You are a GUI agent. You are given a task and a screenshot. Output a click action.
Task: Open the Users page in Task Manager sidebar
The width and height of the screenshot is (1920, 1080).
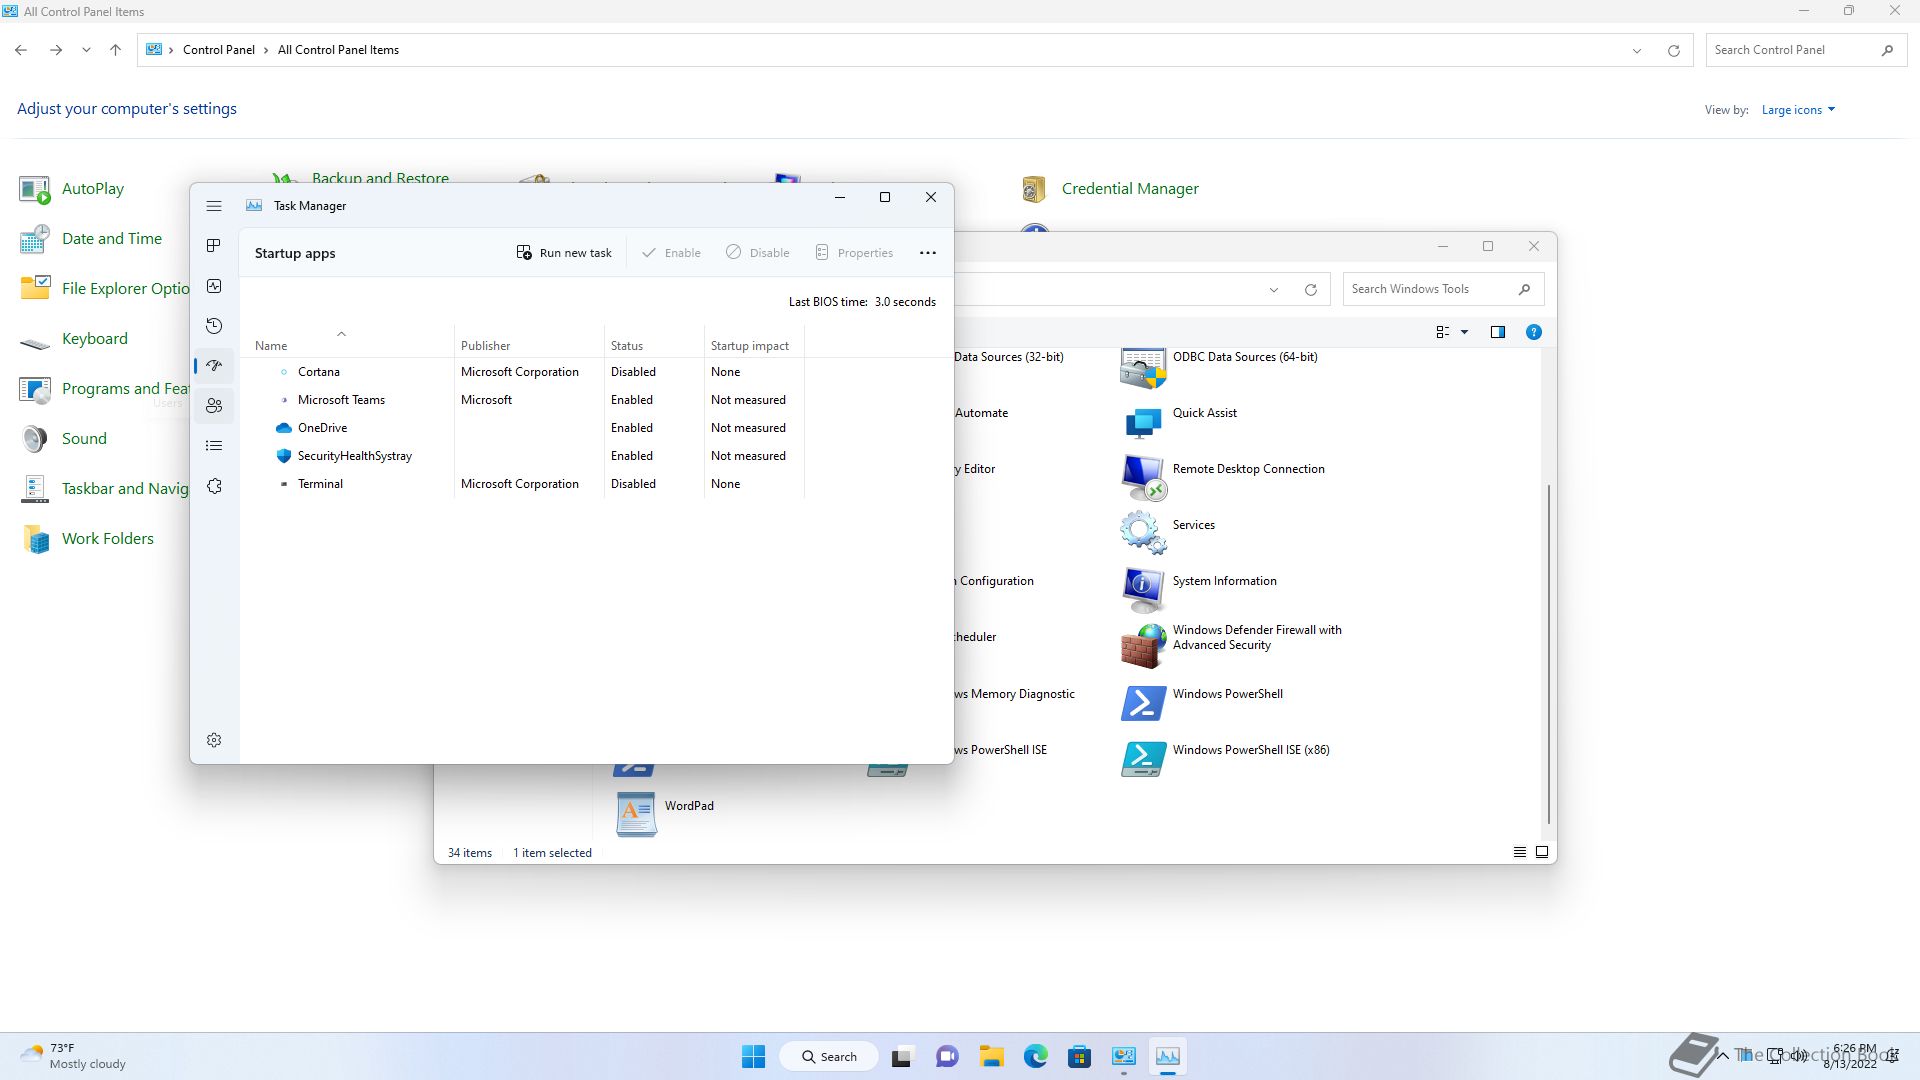pos(214,406)
